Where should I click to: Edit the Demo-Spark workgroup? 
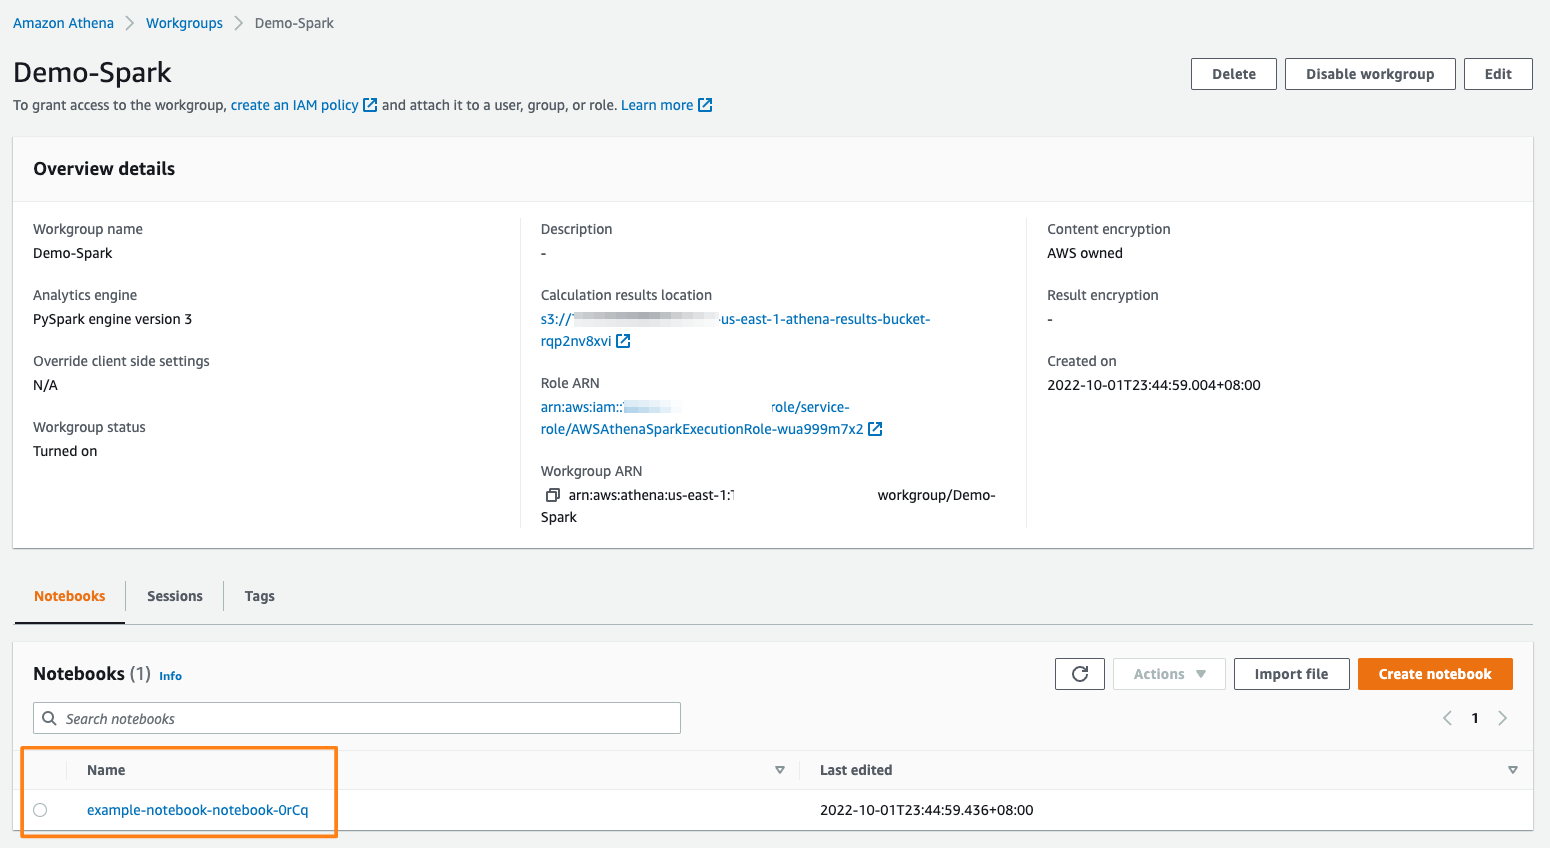[1497, 73]
